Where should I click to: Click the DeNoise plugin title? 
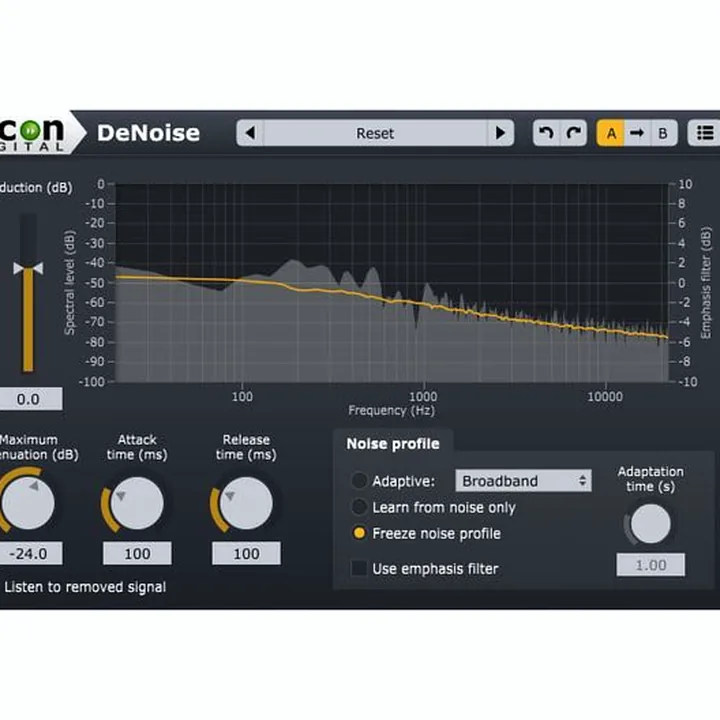click(x=148, y=133)
